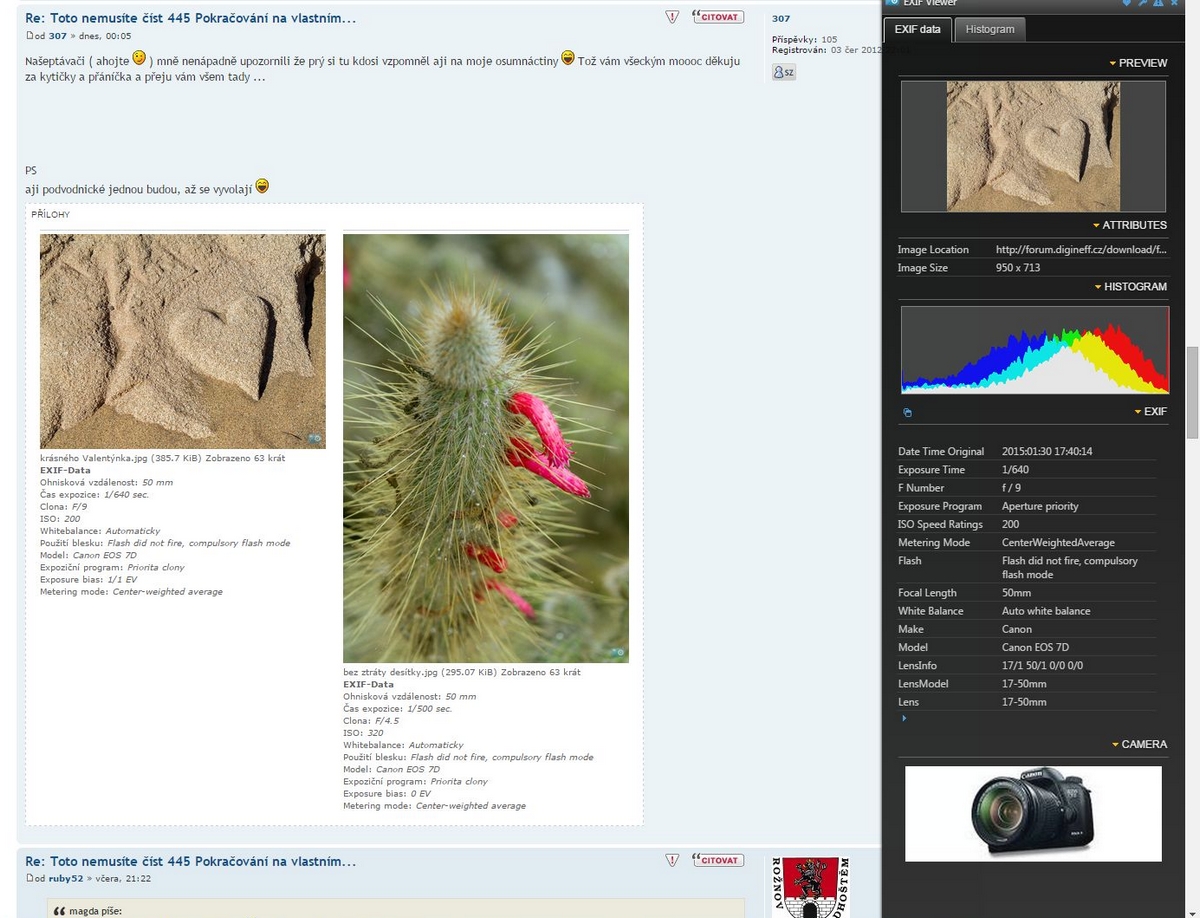Open the sand heart Valentýnka photo thumbnail
1200x918 pixels.
[182, 341]
